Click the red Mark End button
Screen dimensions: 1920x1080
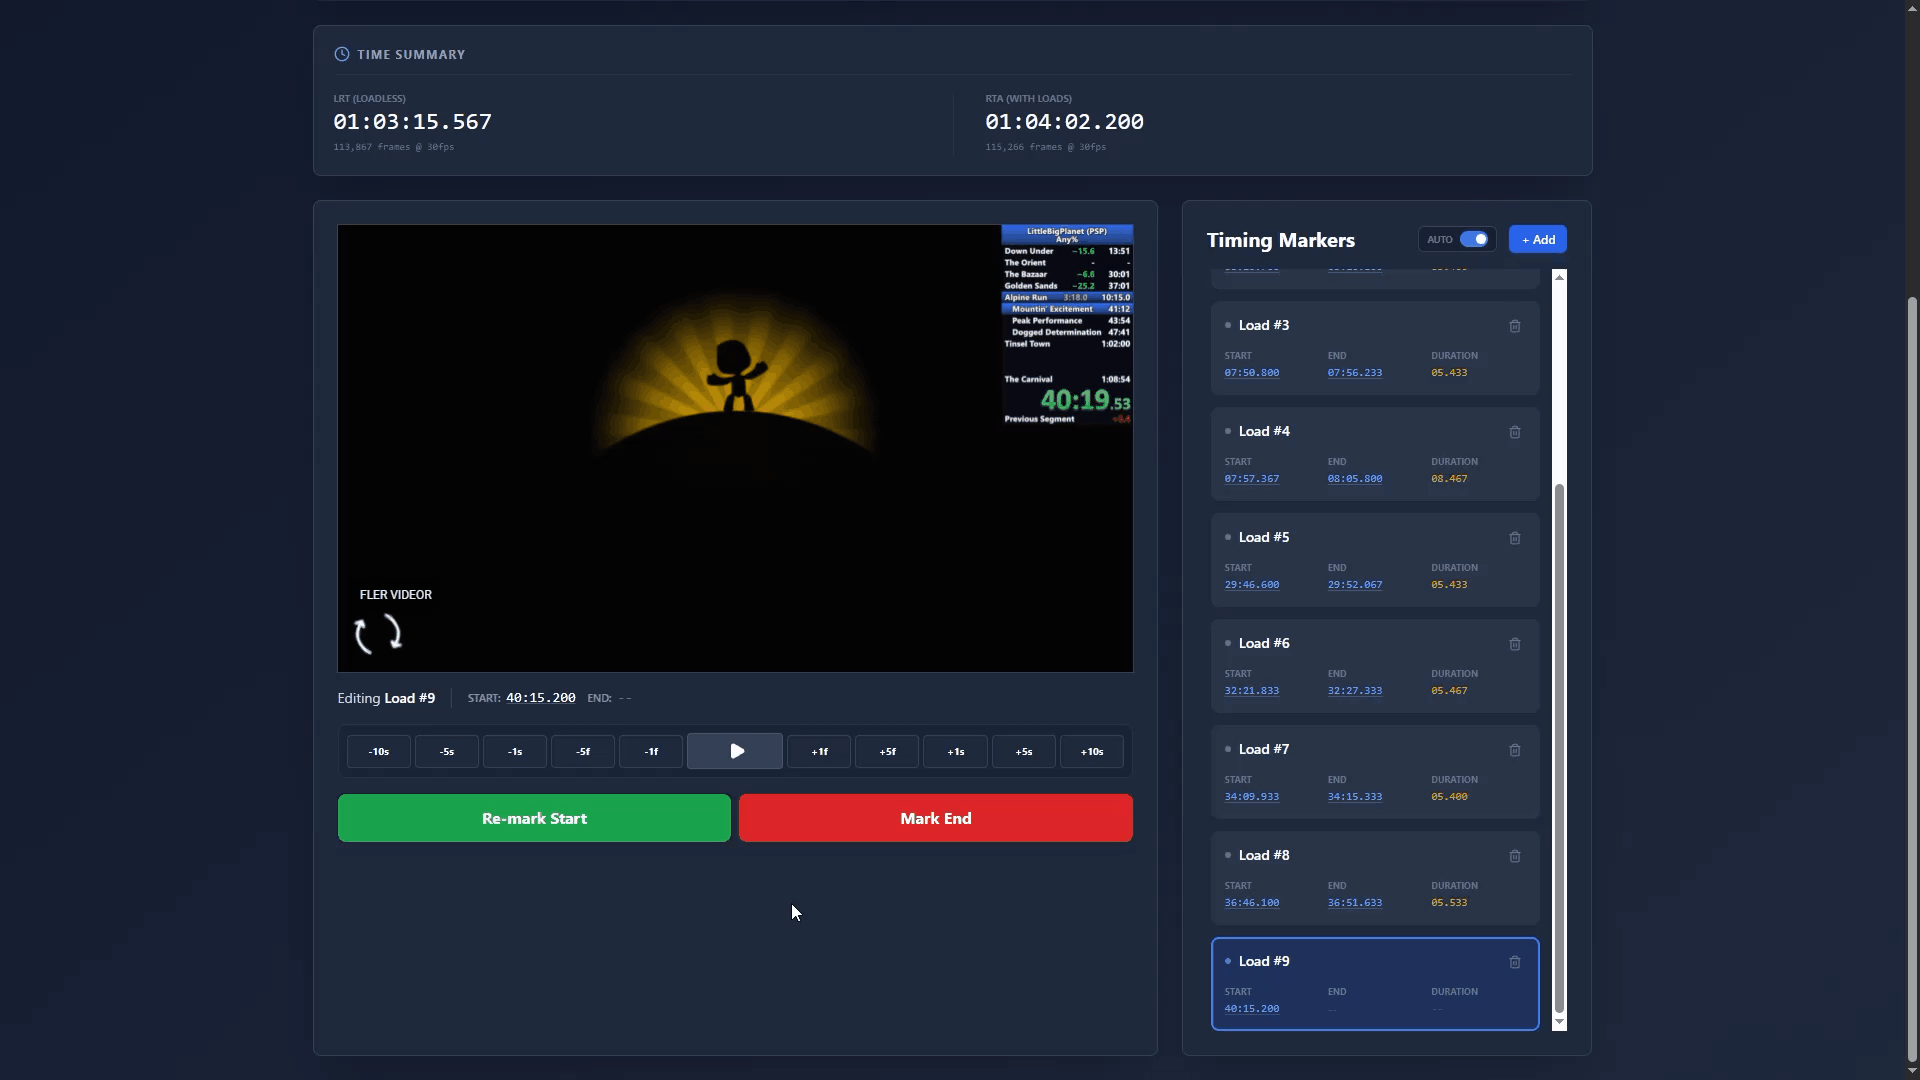(x=935, y=818)
